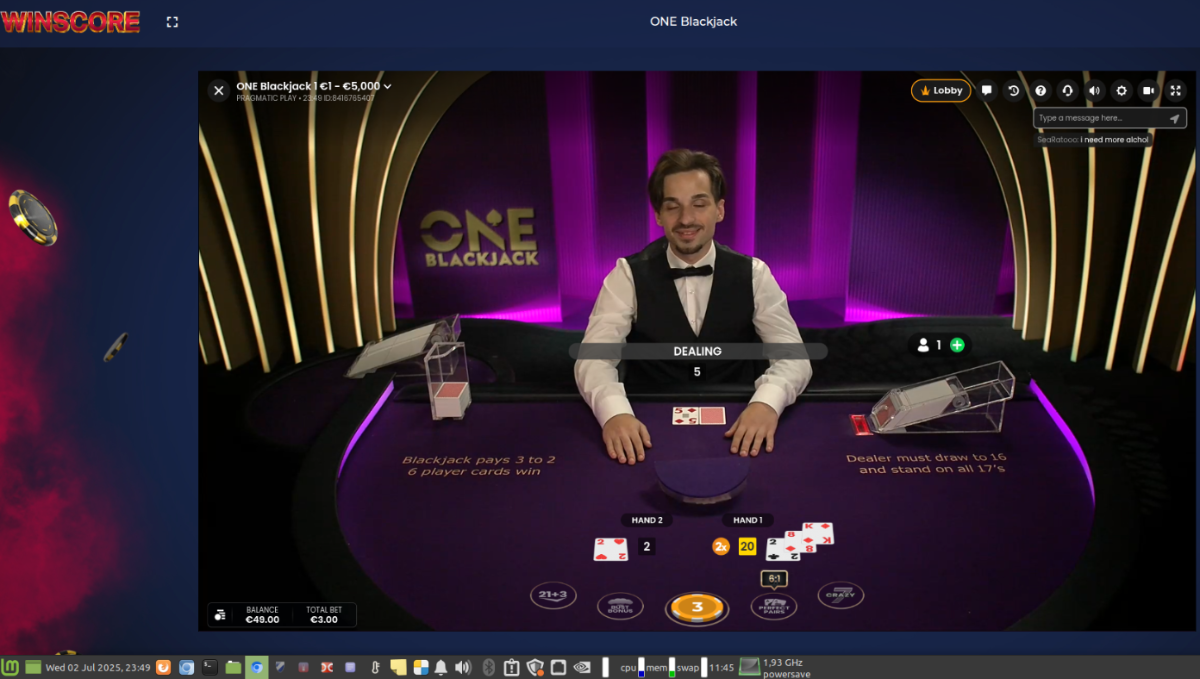Screen dimensions: 1200x679
Task: Open the chat bubble icon
Action: click(987, 91)
